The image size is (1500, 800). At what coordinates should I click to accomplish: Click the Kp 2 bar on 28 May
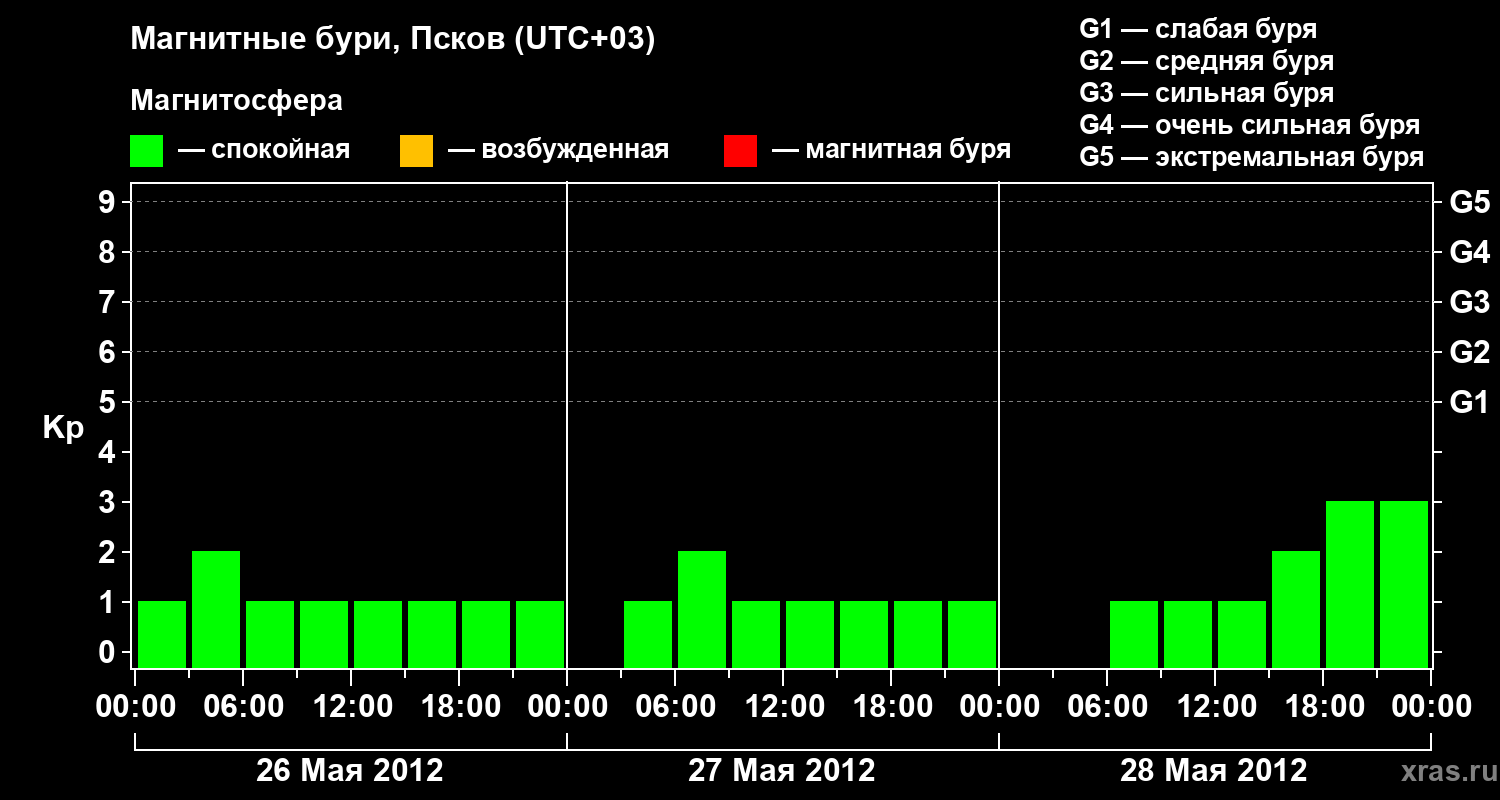coord(1296,609)
